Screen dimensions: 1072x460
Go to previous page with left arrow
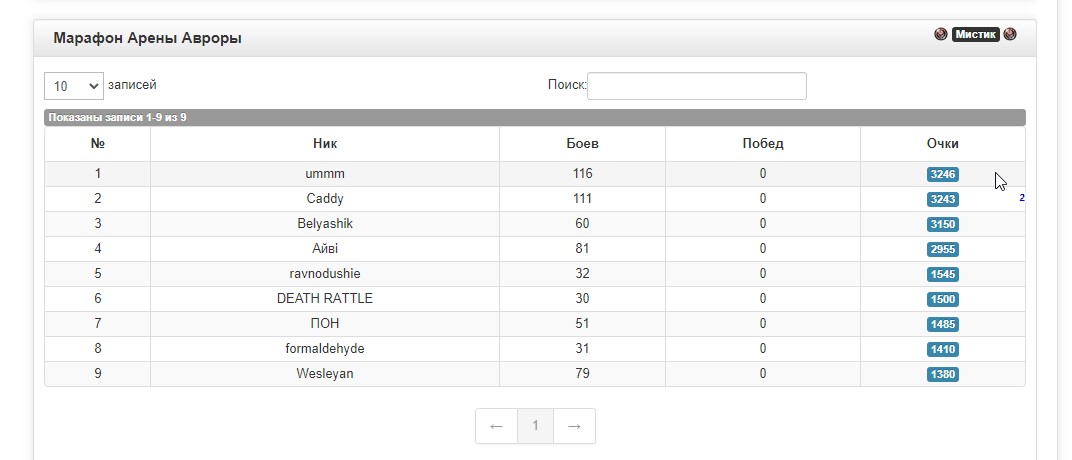click(496, 426)
